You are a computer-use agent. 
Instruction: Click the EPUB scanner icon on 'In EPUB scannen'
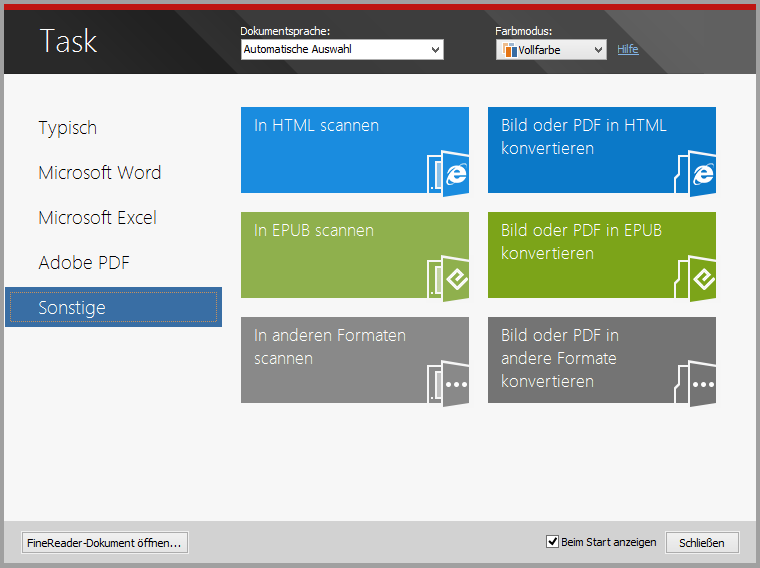(x=449, y=278)
